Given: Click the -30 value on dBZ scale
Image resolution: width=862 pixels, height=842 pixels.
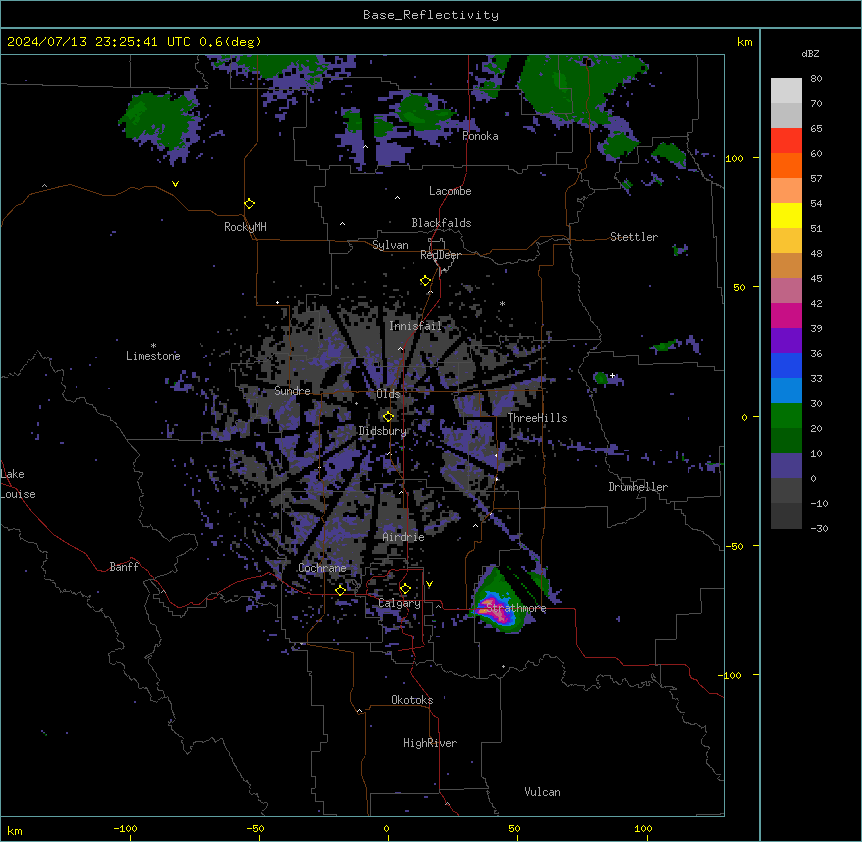Looking at the screenshot, I should point(819,528).
